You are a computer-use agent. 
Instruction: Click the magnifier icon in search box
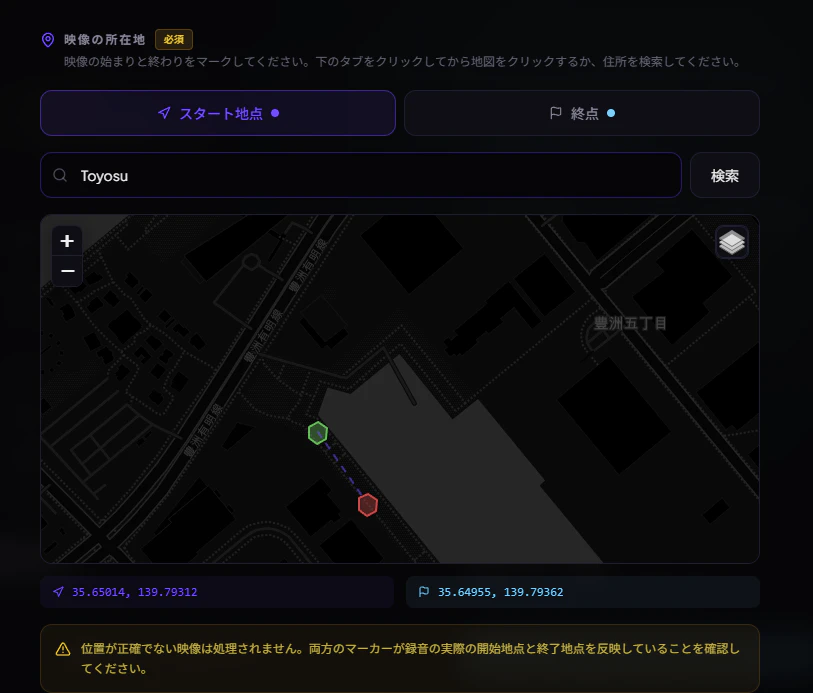(x=60, y=175)
